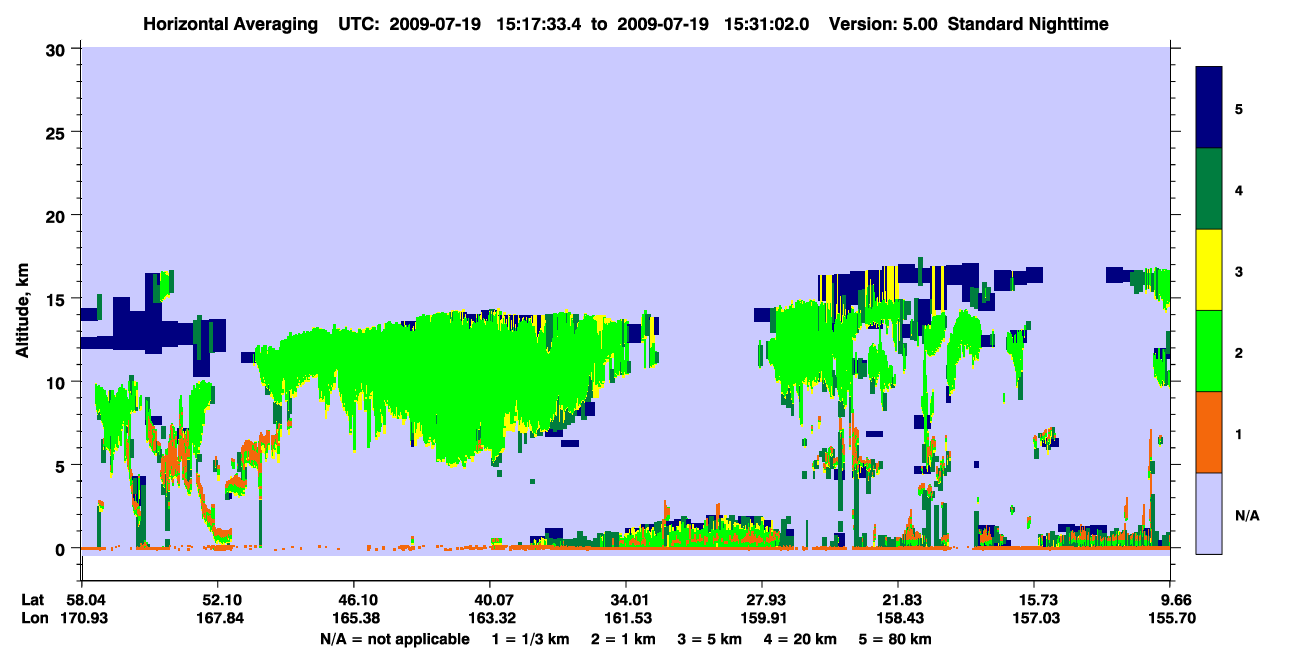Click the longitude value 155.70
1300x667 pixels.
coord(1172,618)
